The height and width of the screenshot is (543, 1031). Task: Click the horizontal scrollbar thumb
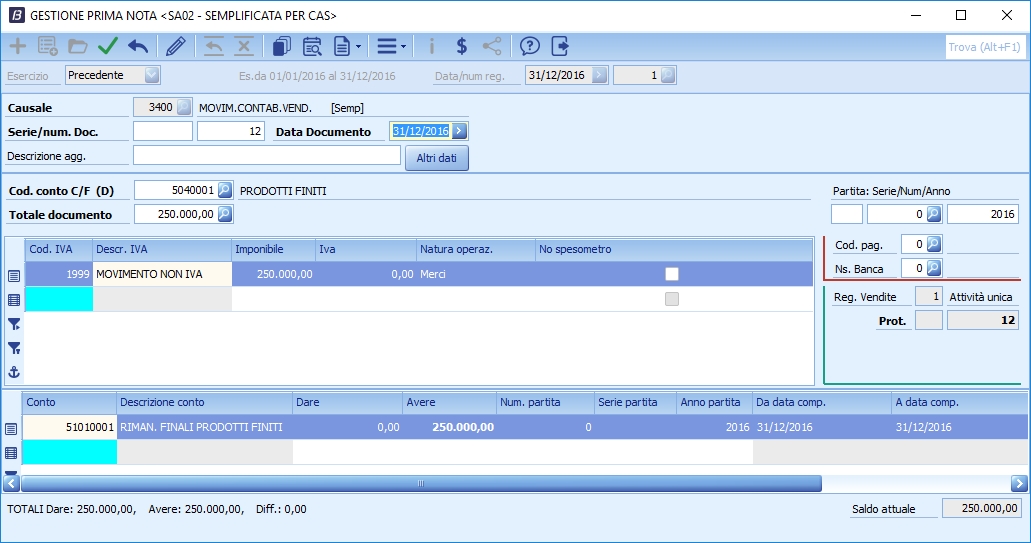pos(421,483)
